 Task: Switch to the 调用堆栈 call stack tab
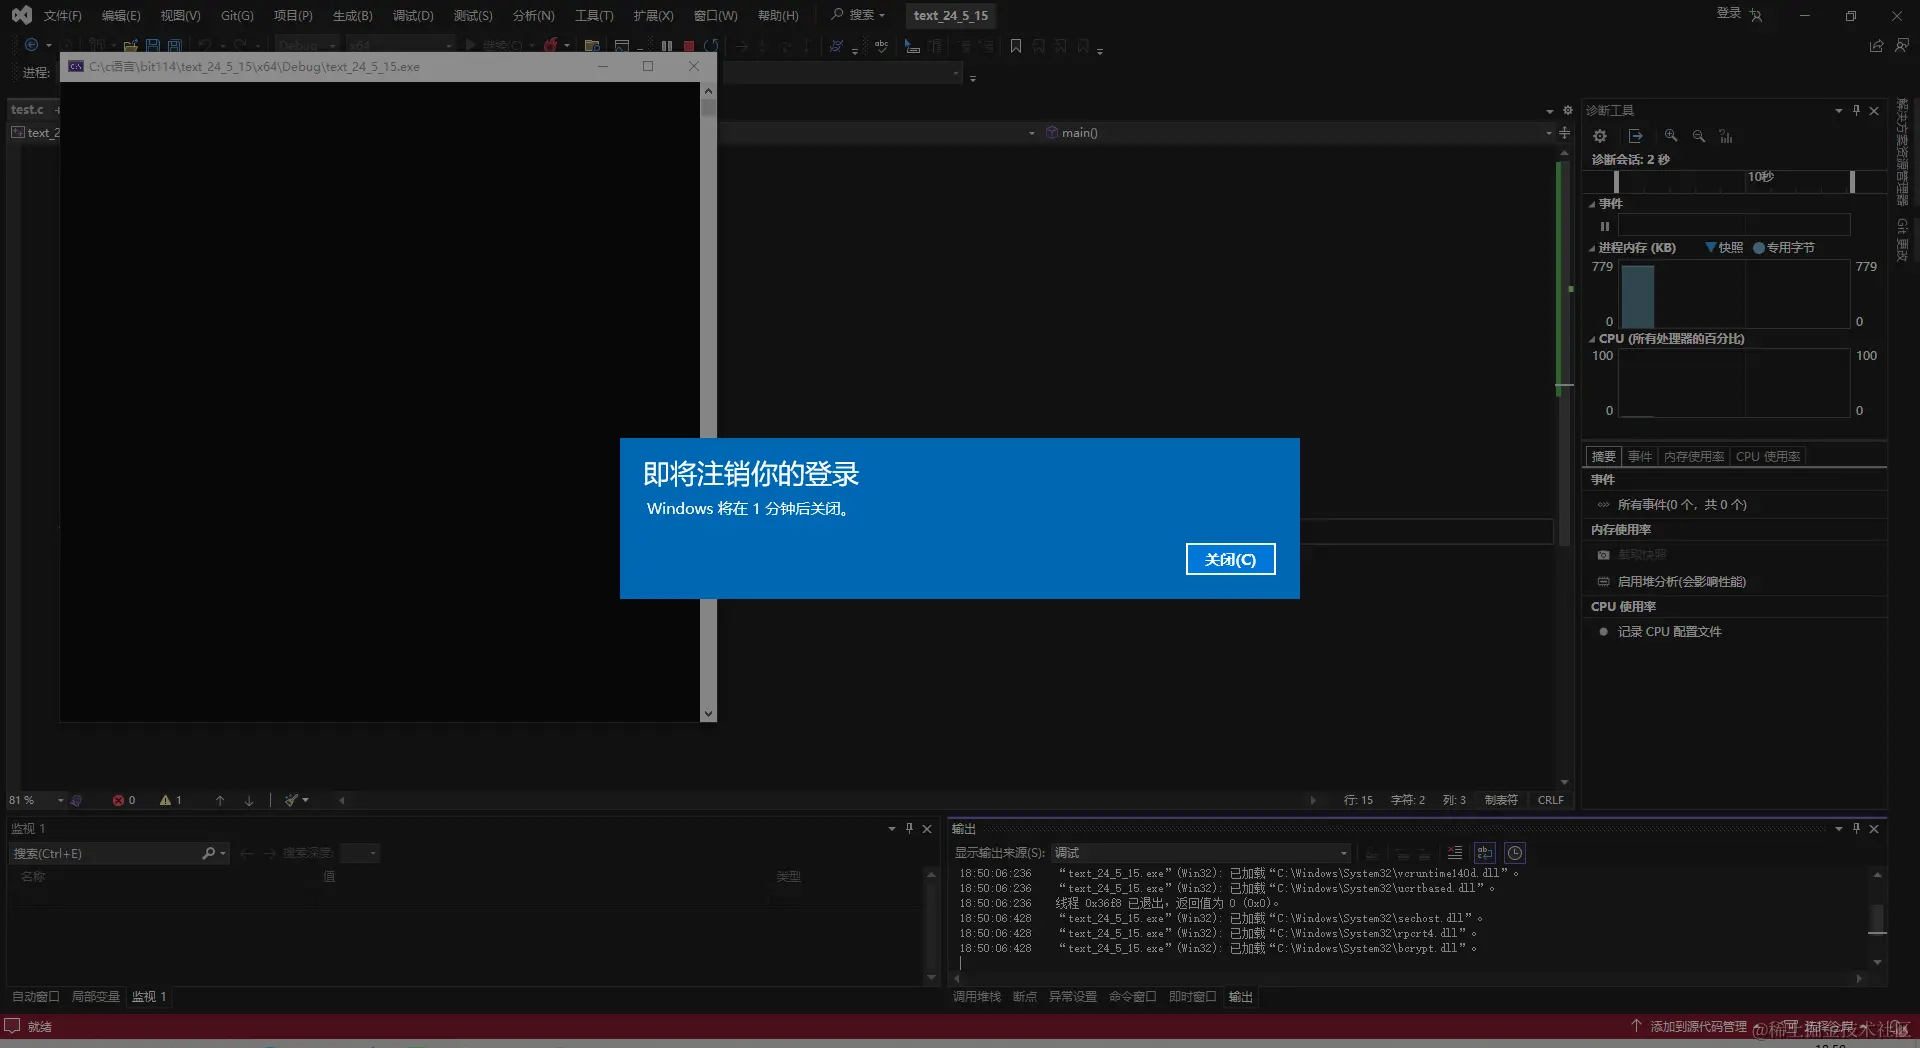977,997
